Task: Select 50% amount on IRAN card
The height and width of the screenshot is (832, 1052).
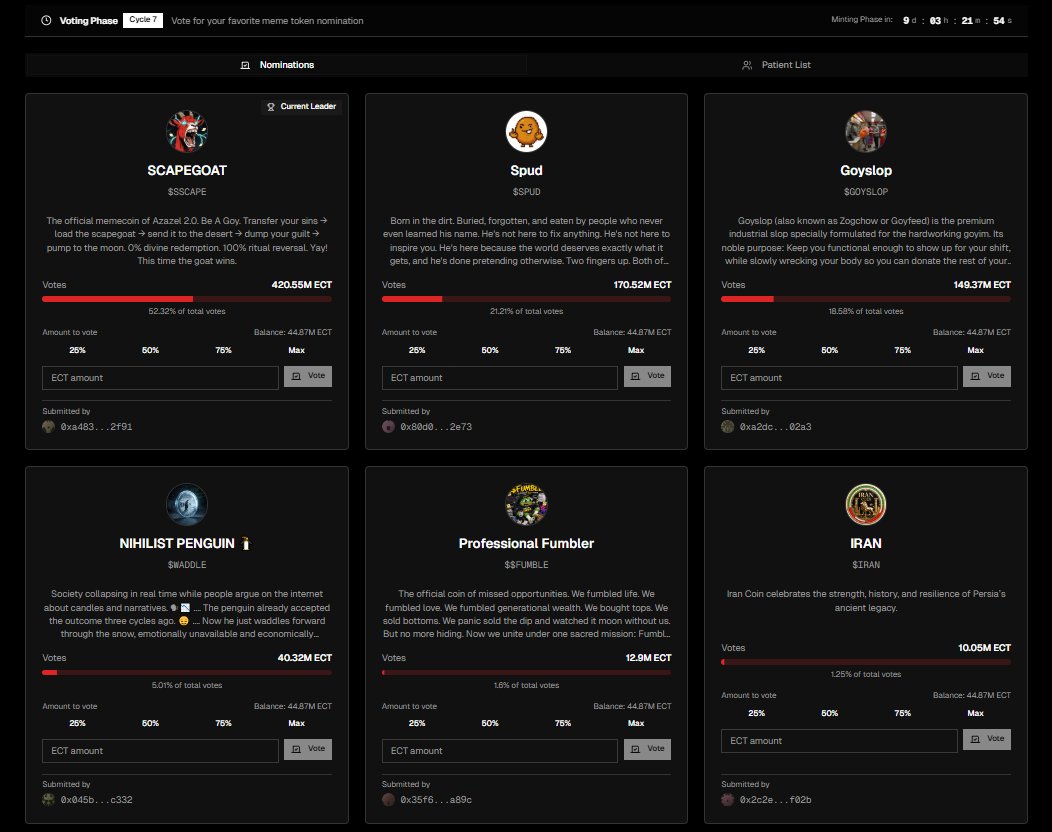Action: [829, 713]
